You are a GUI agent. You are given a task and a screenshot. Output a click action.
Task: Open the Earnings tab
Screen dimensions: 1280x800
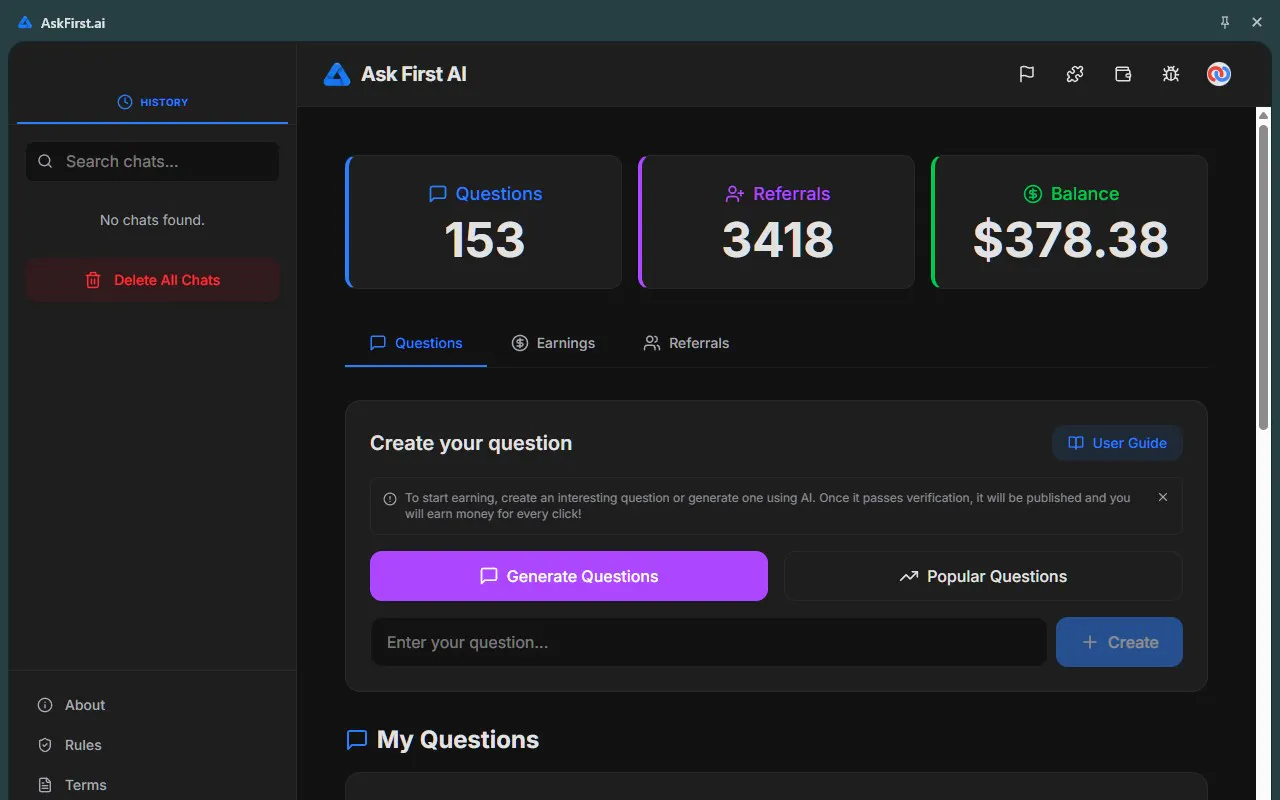point(553,343)
